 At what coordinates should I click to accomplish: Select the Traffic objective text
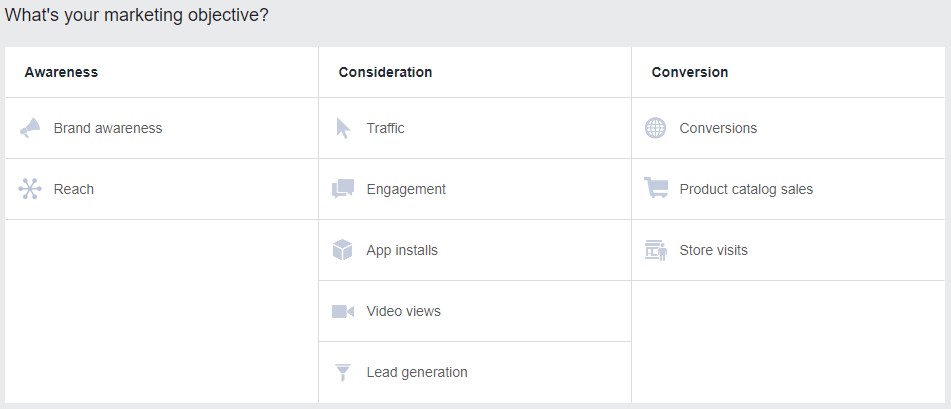385,128
